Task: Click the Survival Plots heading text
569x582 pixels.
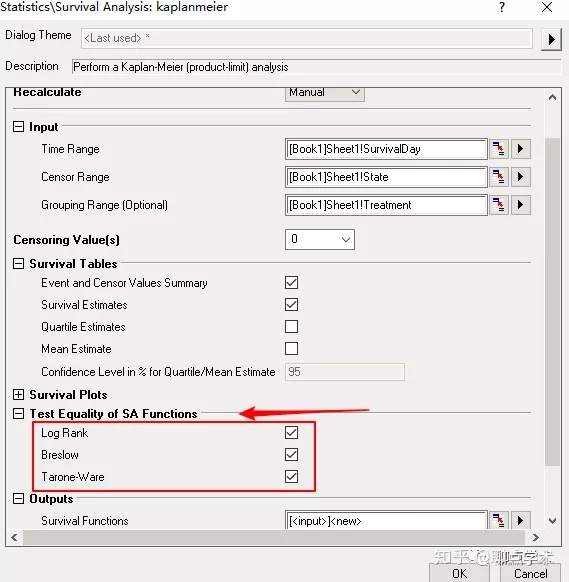Action: [x=68, y=395]
